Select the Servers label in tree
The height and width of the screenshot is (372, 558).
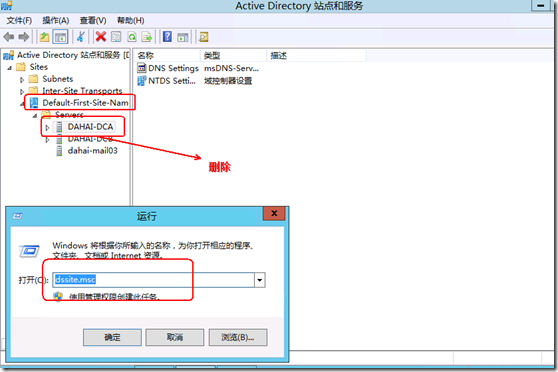[x=69, y=115]
